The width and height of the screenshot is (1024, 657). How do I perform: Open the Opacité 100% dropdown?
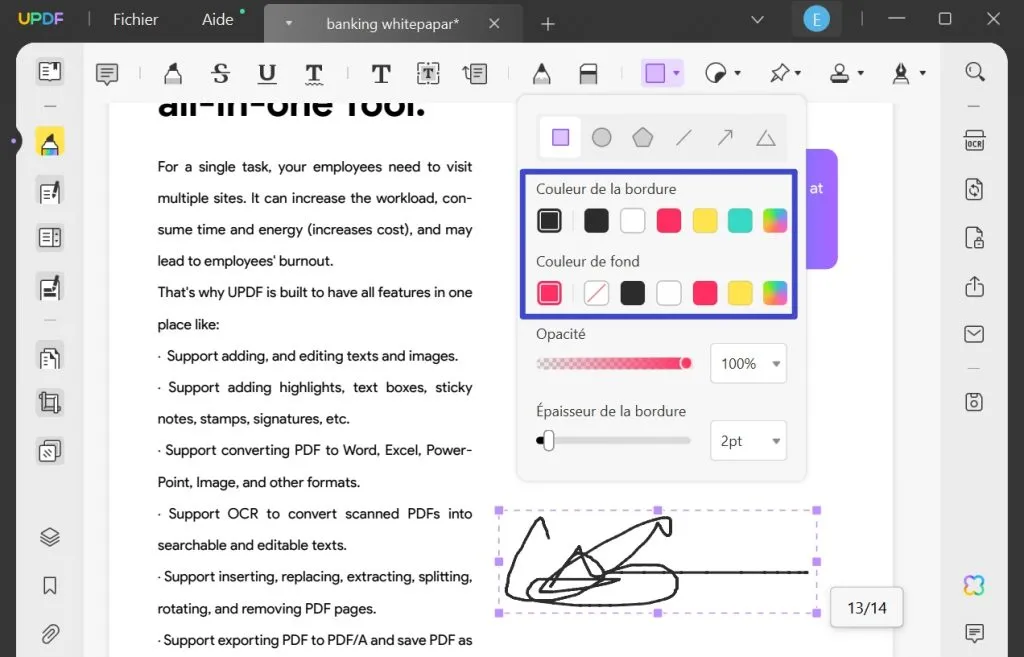pos(748,364)
